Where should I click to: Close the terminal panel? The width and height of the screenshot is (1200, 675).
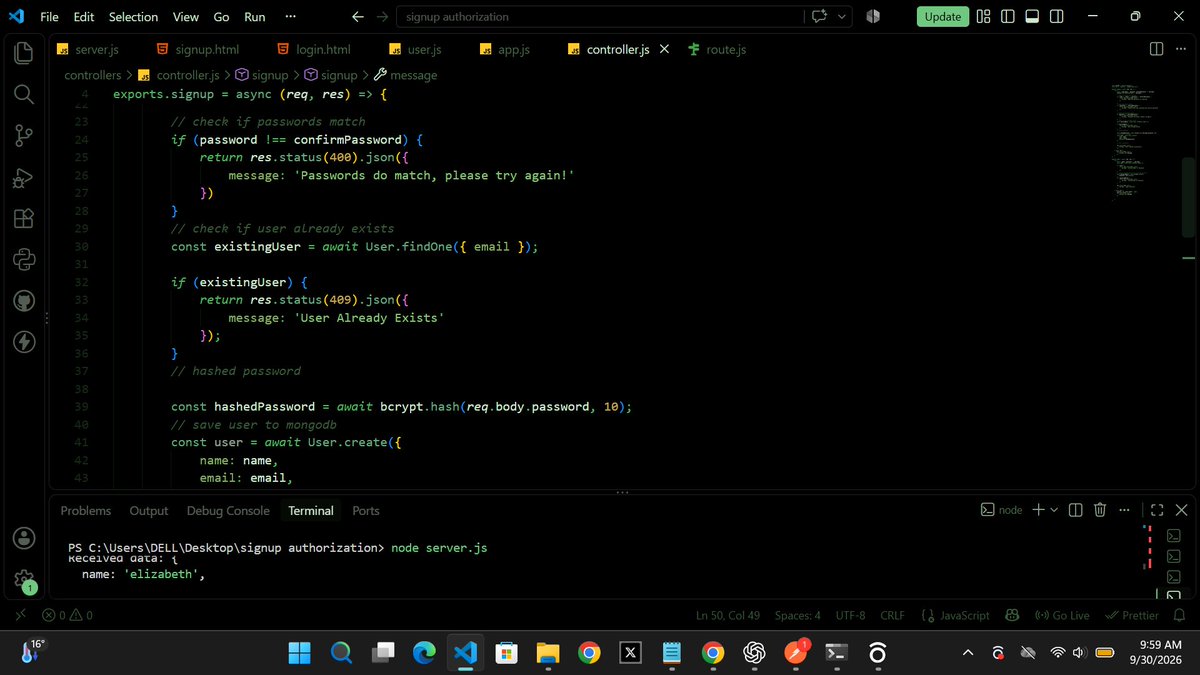click(1183, 510)
